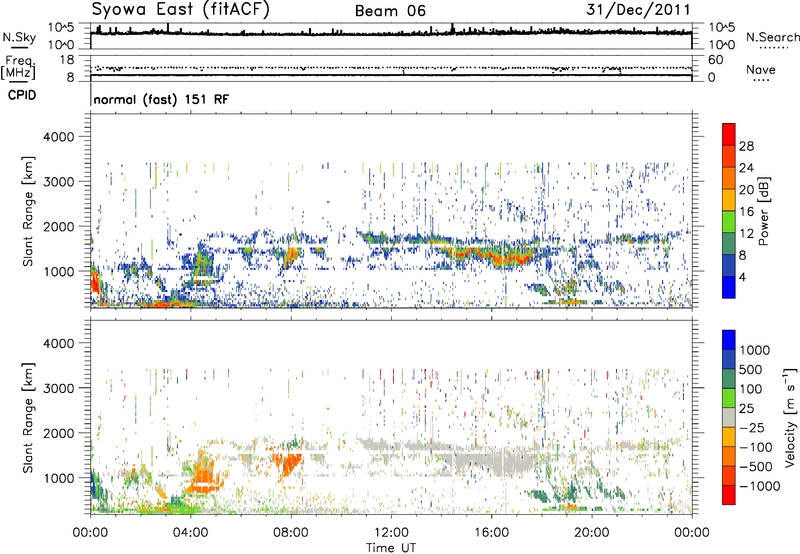Click the date '31/Dec/2011'

(638, 9)
